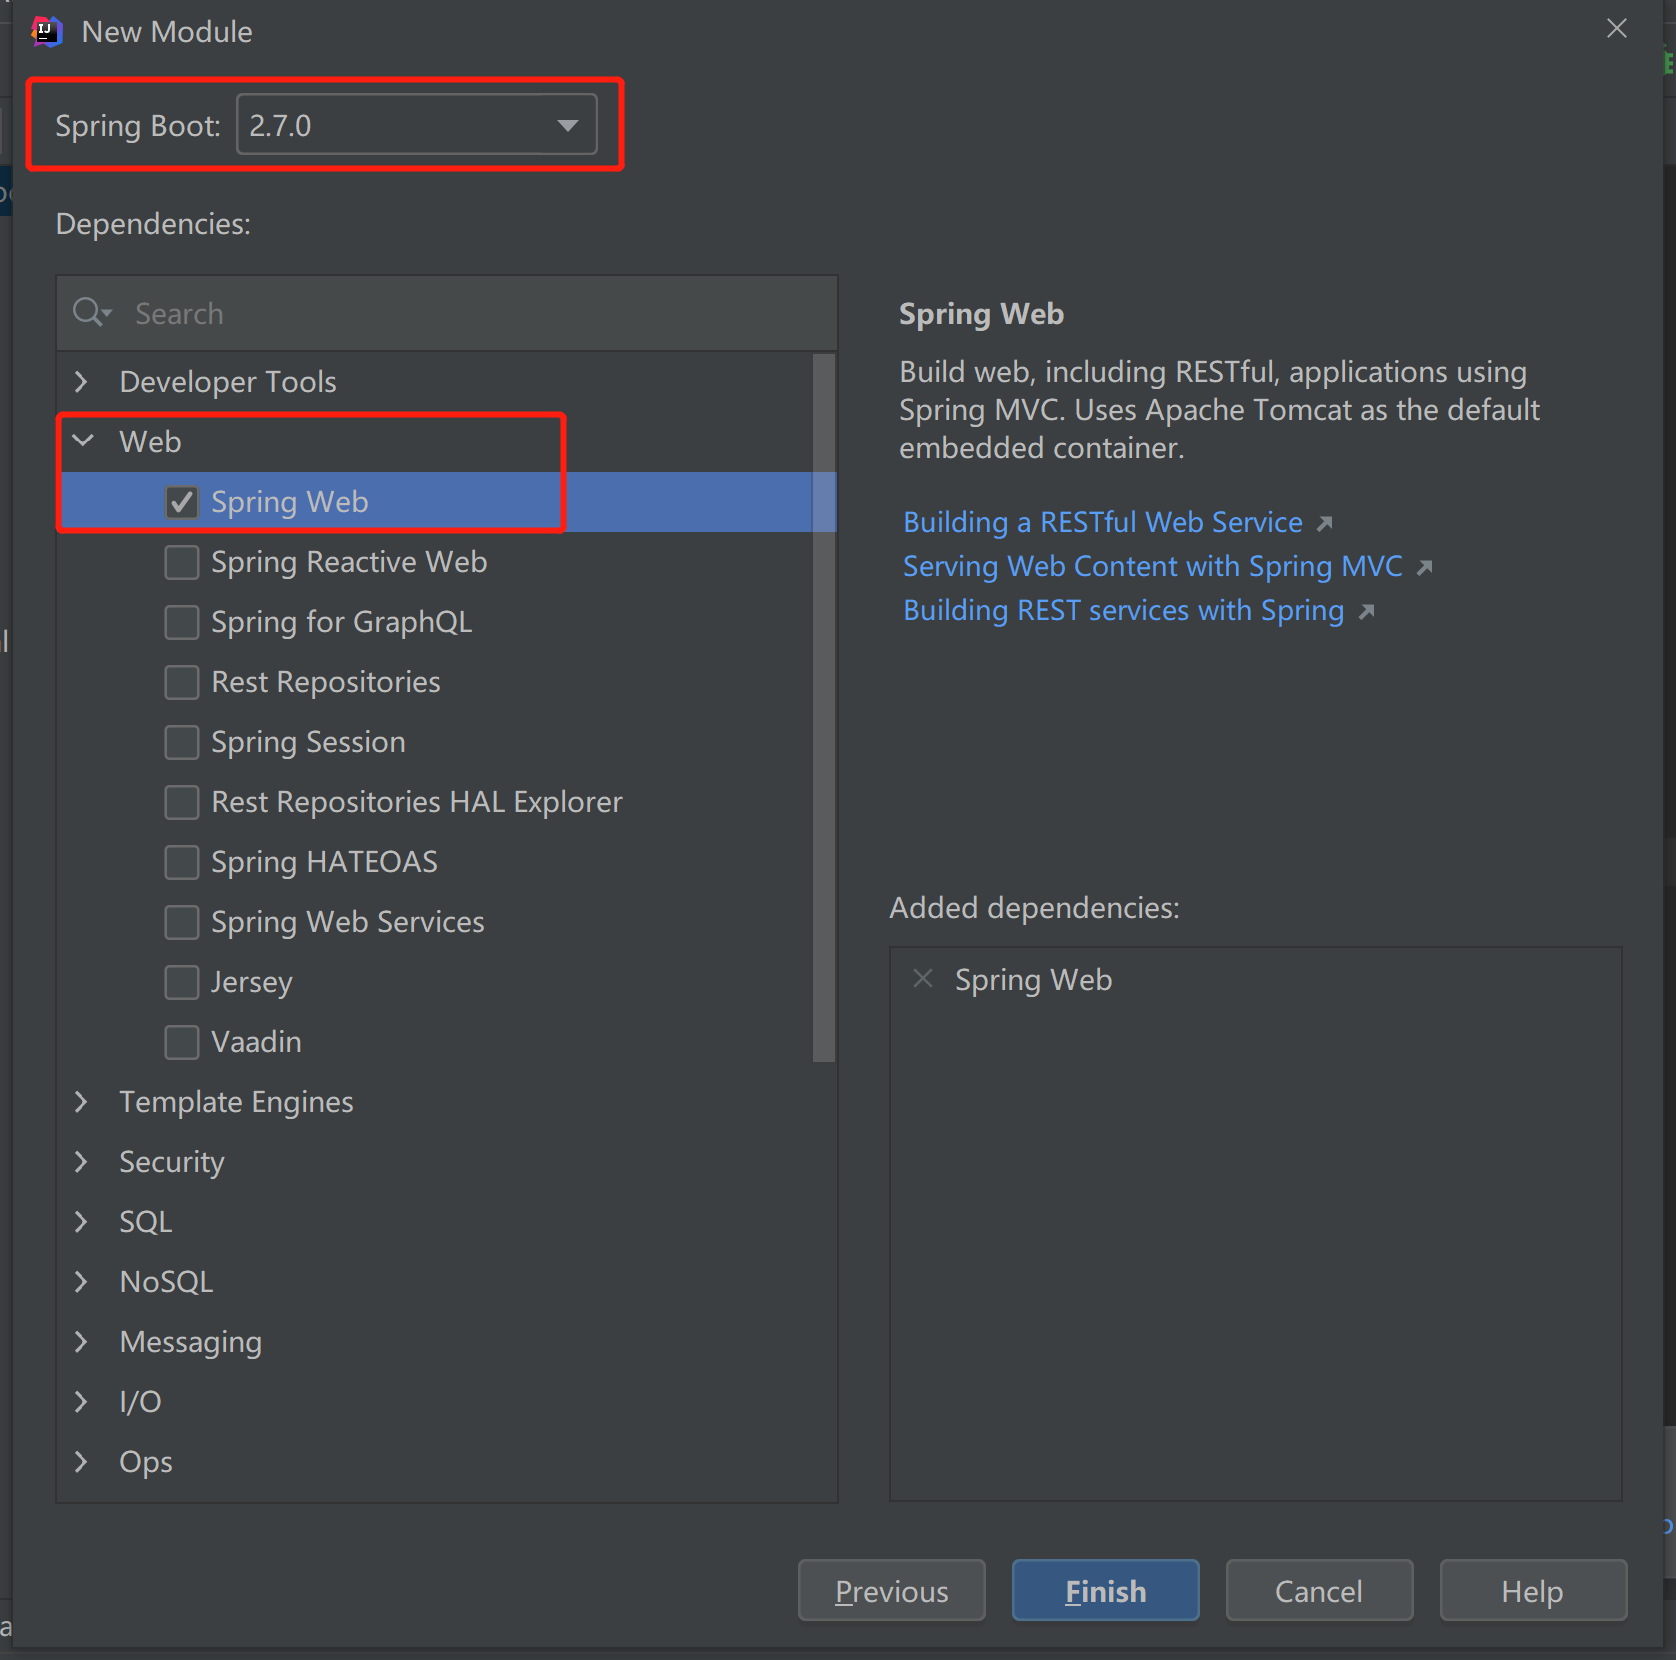Select Spring Web in added dependencies list
The height and width of the screenshot is (1660, 1676).
[1033, 980]
